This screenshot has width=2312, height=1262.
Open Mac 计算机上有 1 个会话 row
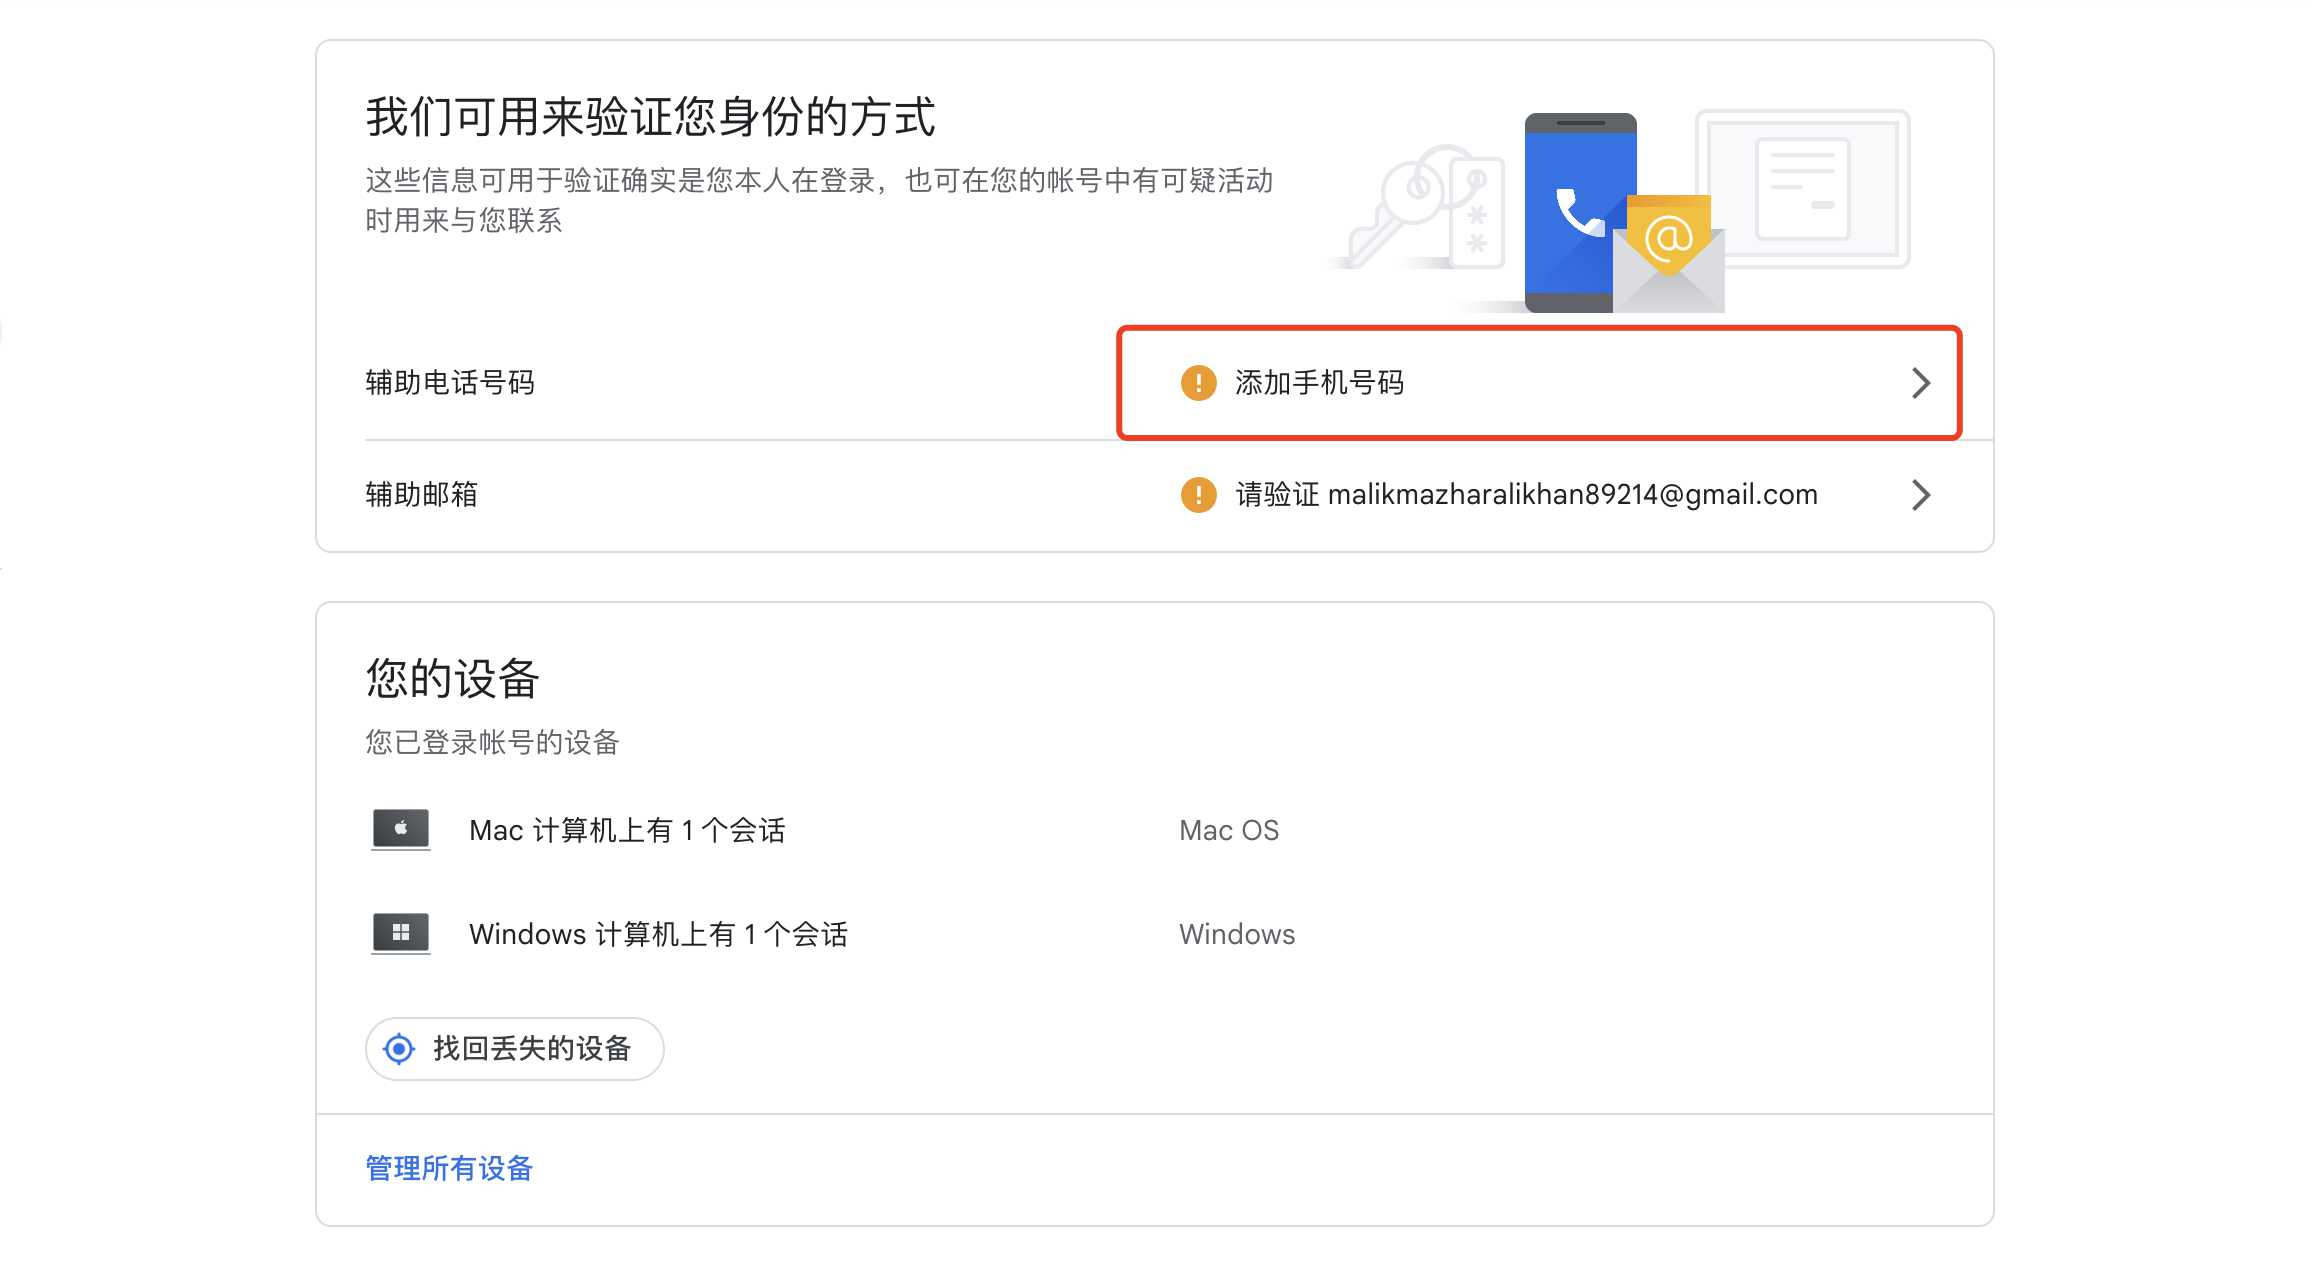(x=627, y=830)
